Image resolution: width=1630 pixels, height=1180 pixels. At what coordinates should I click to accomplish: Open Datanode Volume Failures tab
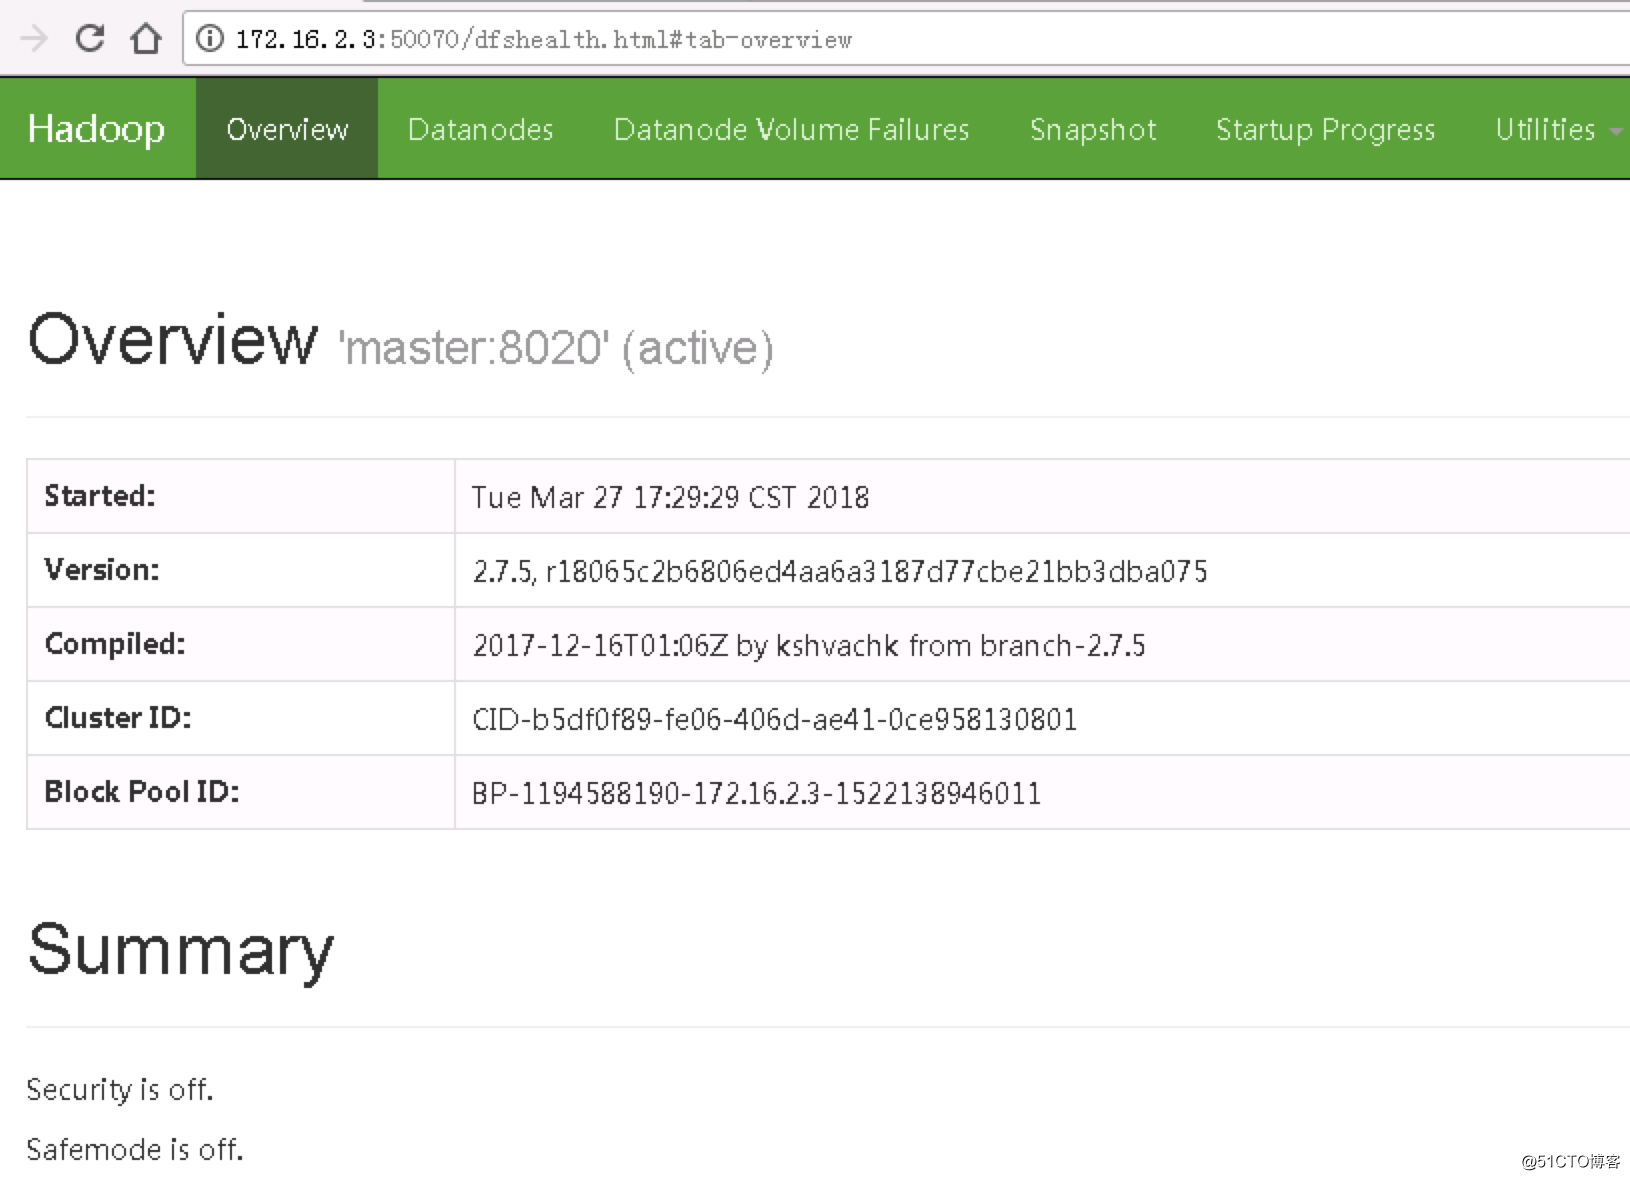(x=791, y=129)
